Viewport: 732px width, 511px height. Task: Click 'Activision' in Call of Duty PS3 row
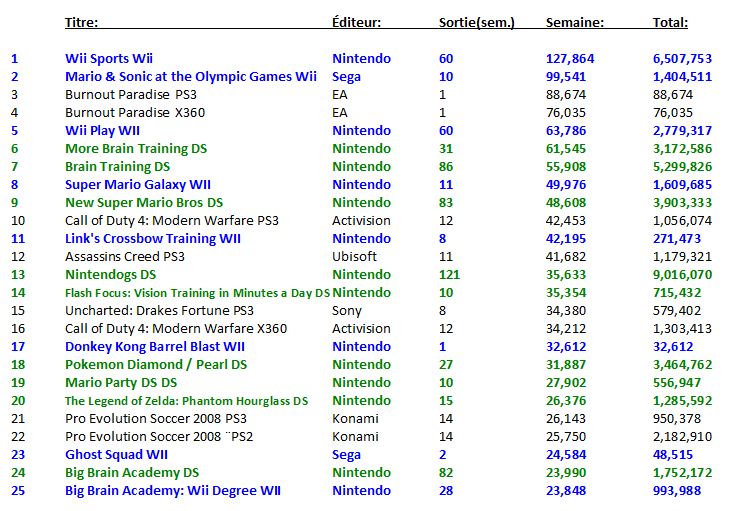[361, 221]
